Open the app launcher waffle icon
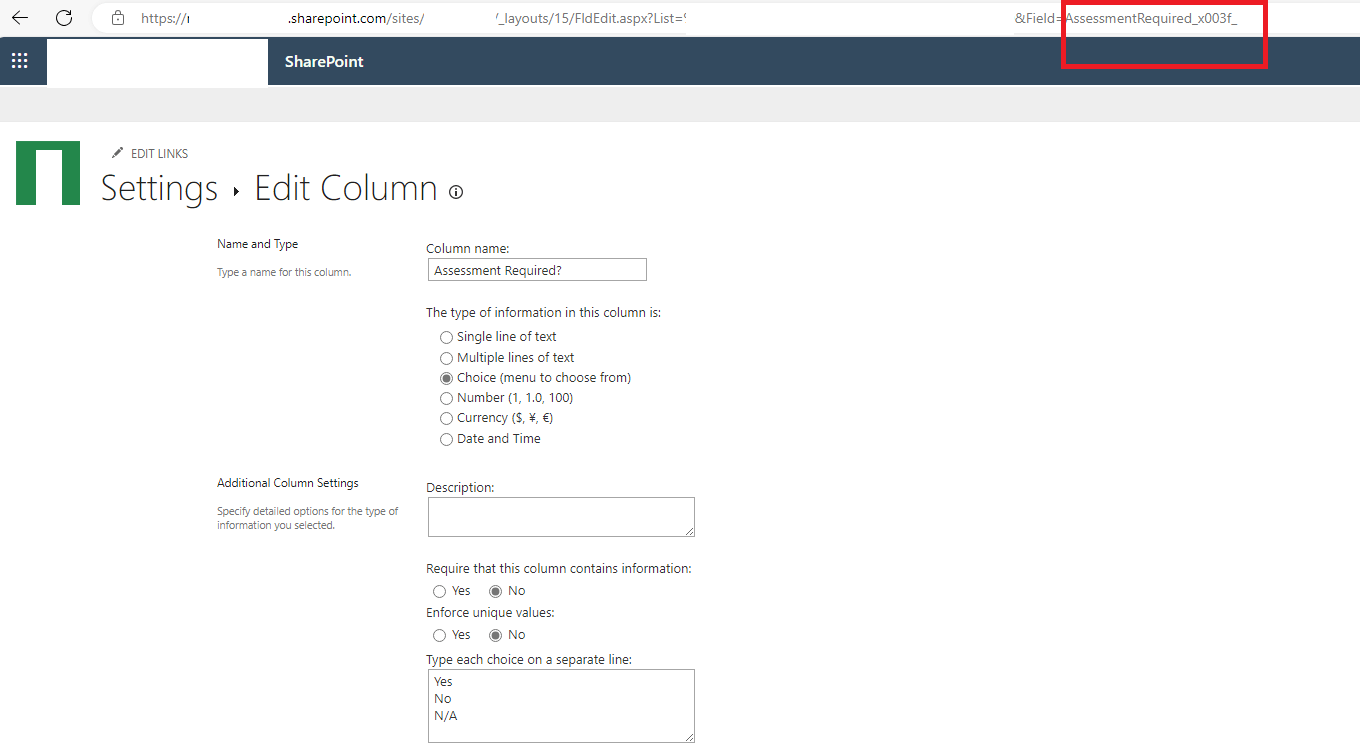 coord(20,61)
